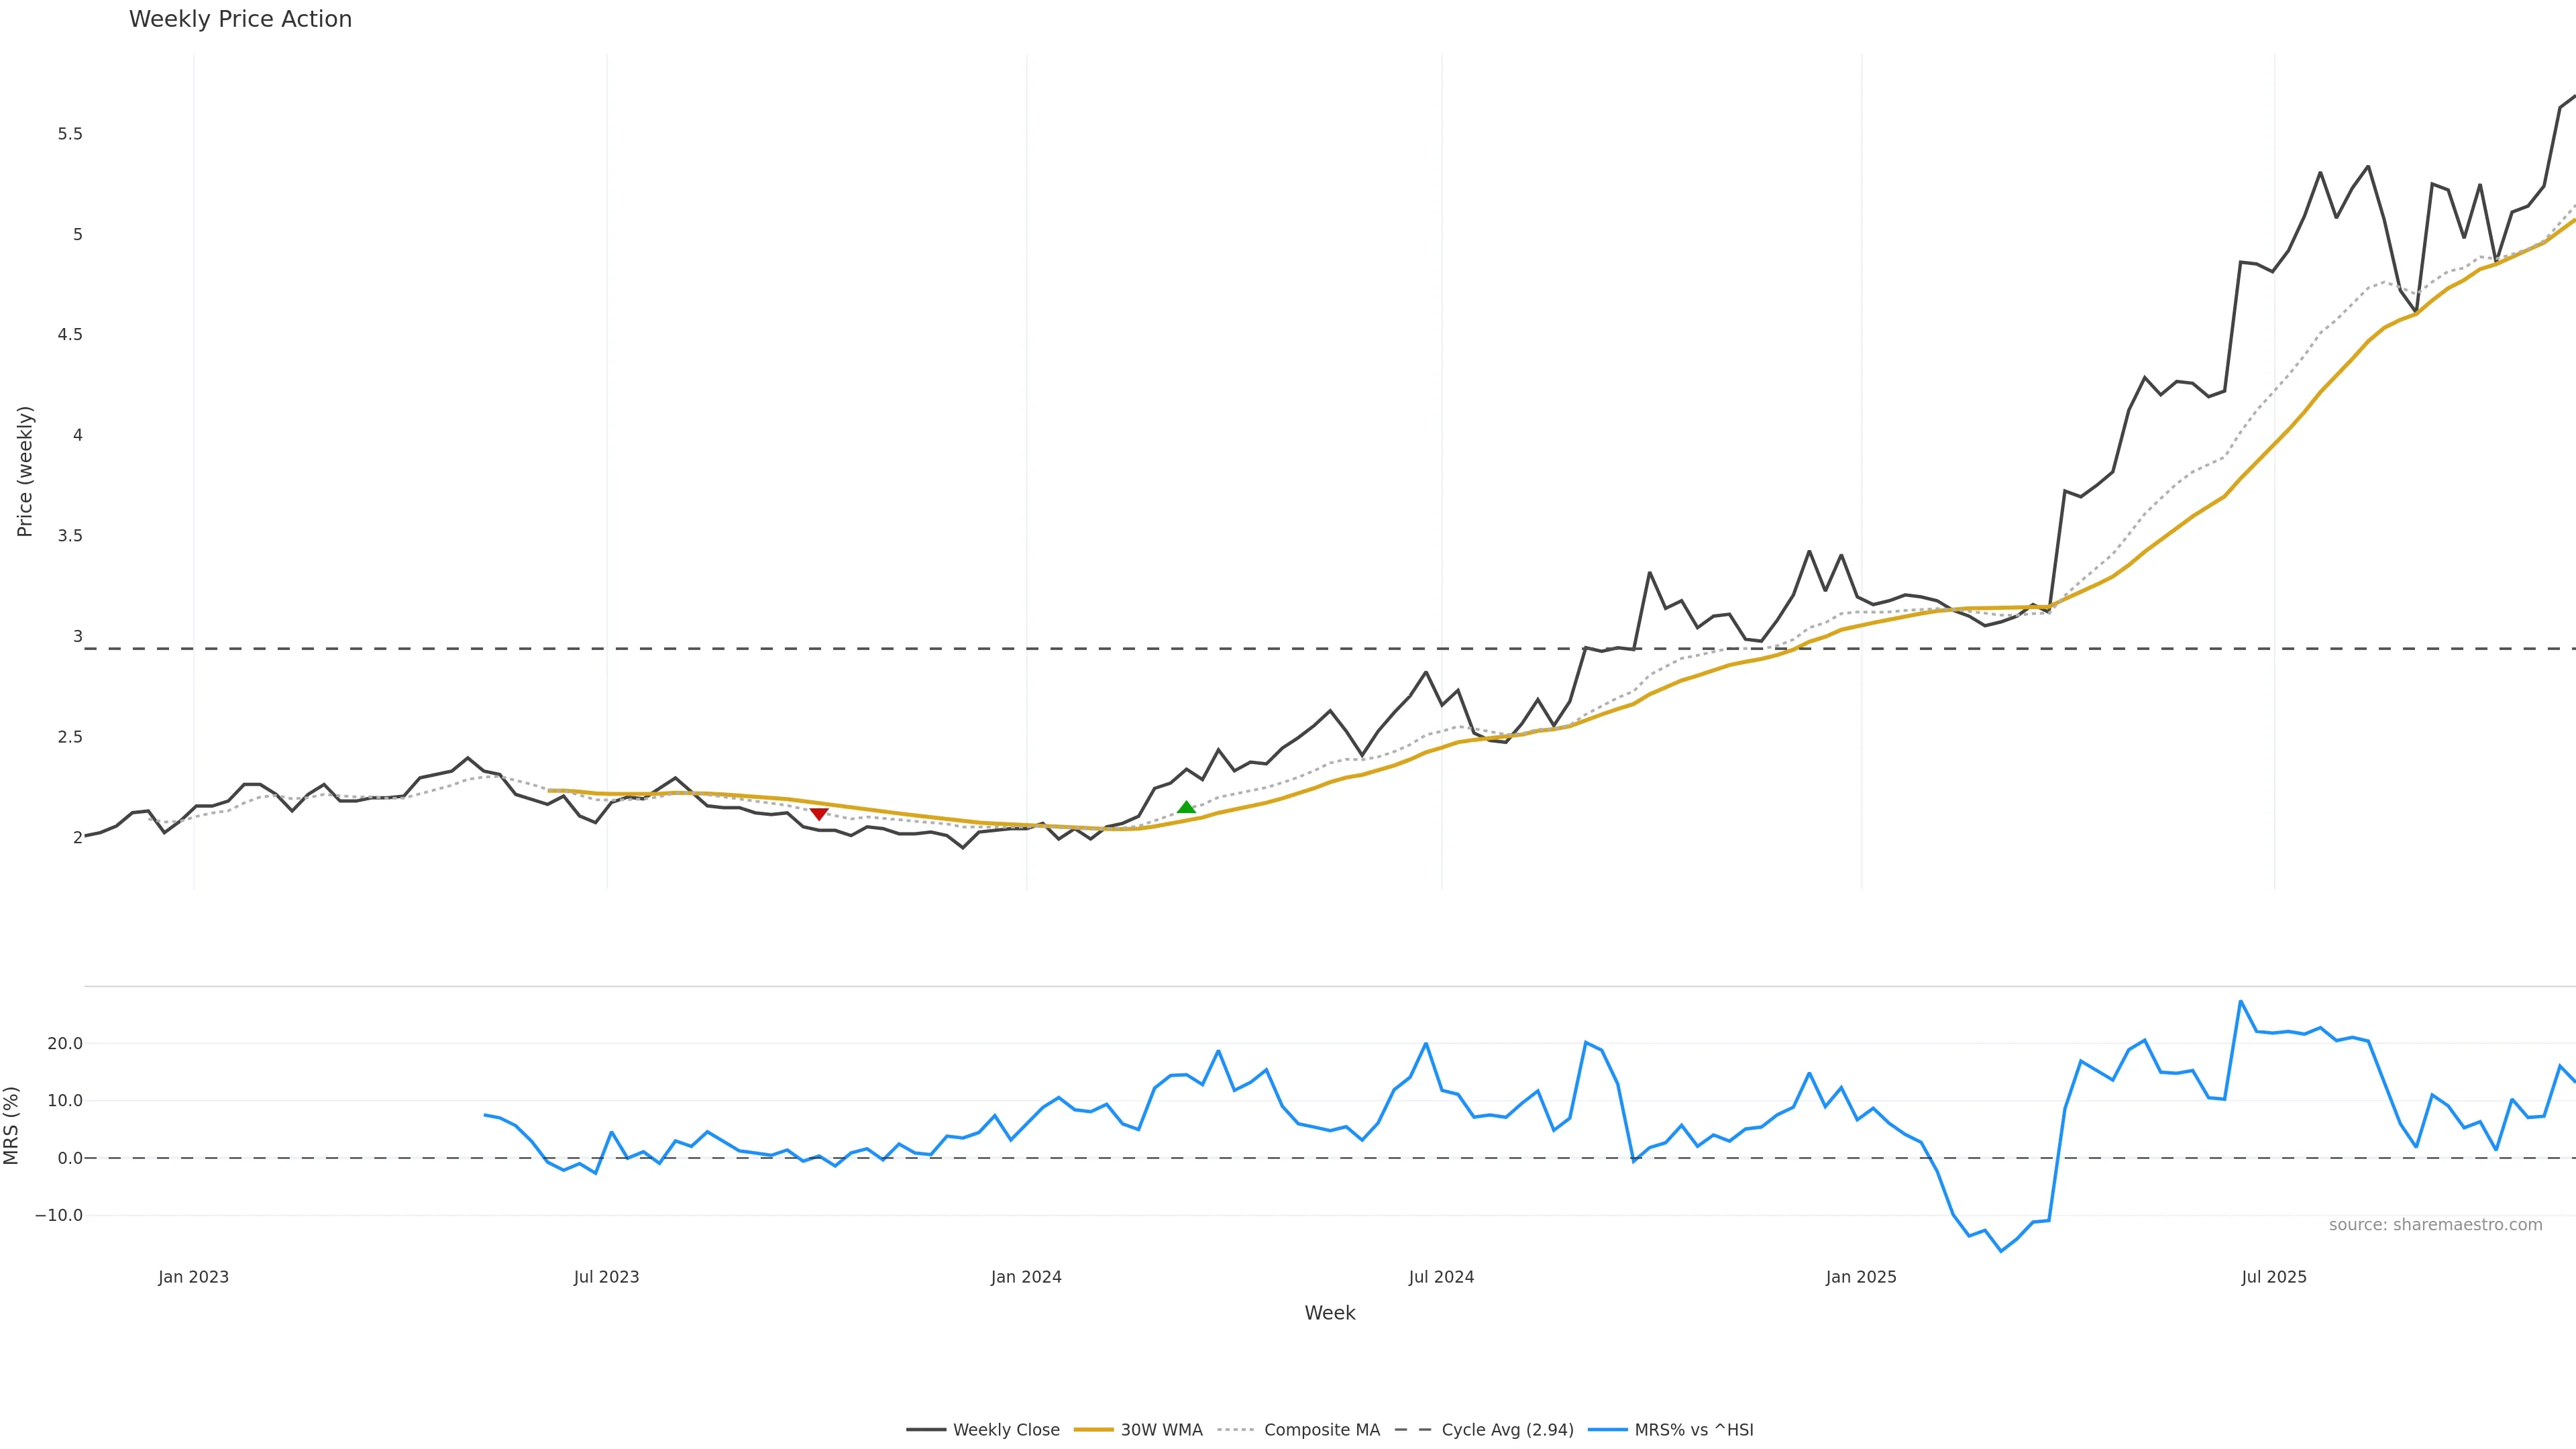Click the green up-triangle signal marker
Viewport: 2576px width, 1449px height.
(x=1186, y=807)
